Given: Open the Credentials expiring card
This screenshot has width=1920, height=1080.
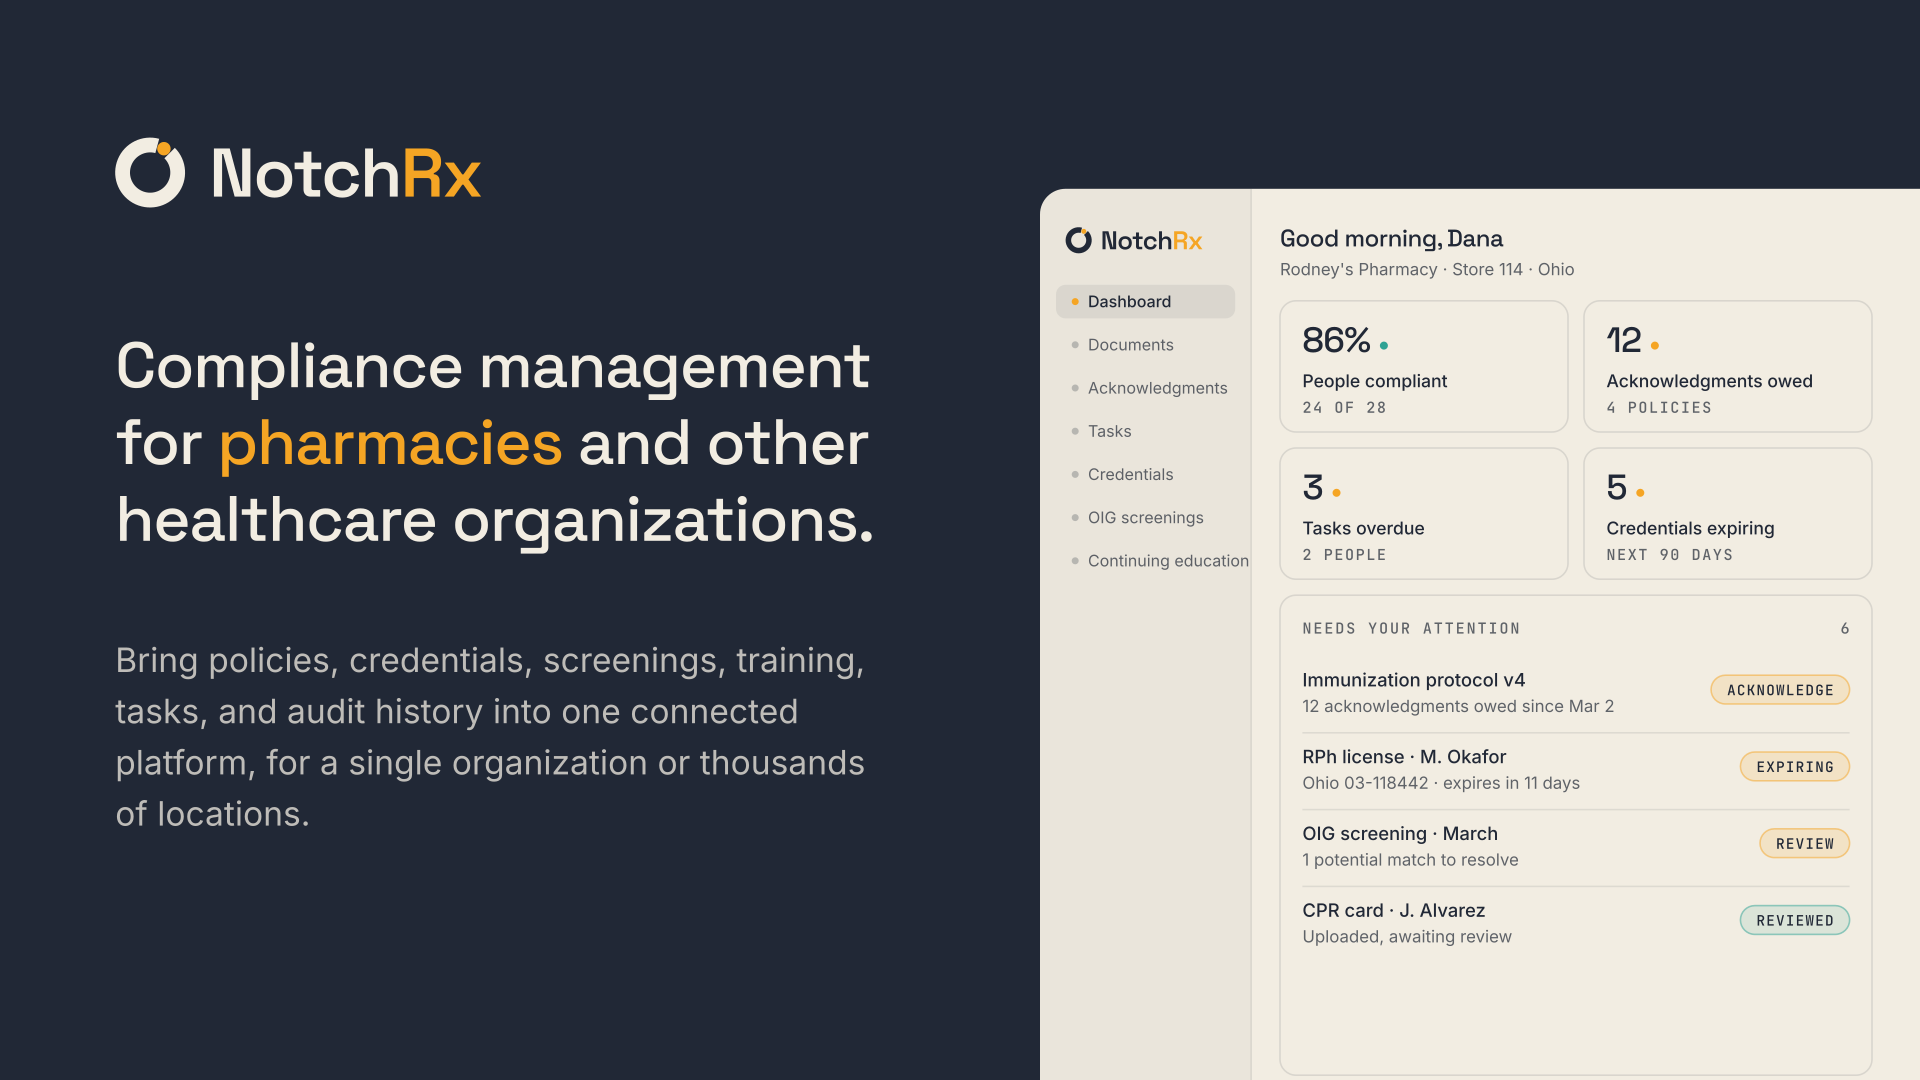Looking at the screenshot, I should click(1728, 513).
